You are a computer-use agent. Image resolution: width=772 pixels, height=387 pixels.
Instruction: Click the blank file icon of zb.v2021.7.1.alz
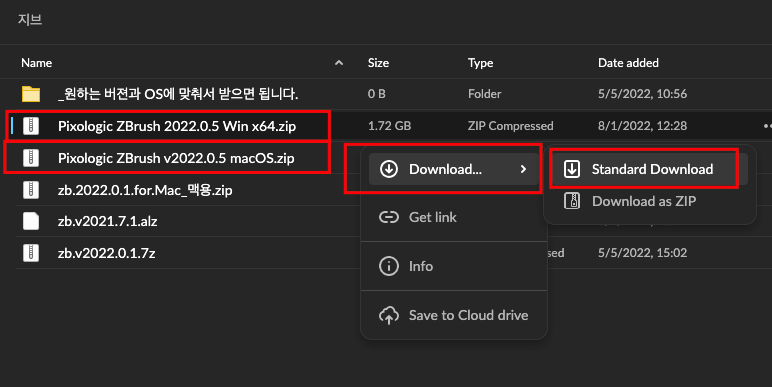coord(31,221)
